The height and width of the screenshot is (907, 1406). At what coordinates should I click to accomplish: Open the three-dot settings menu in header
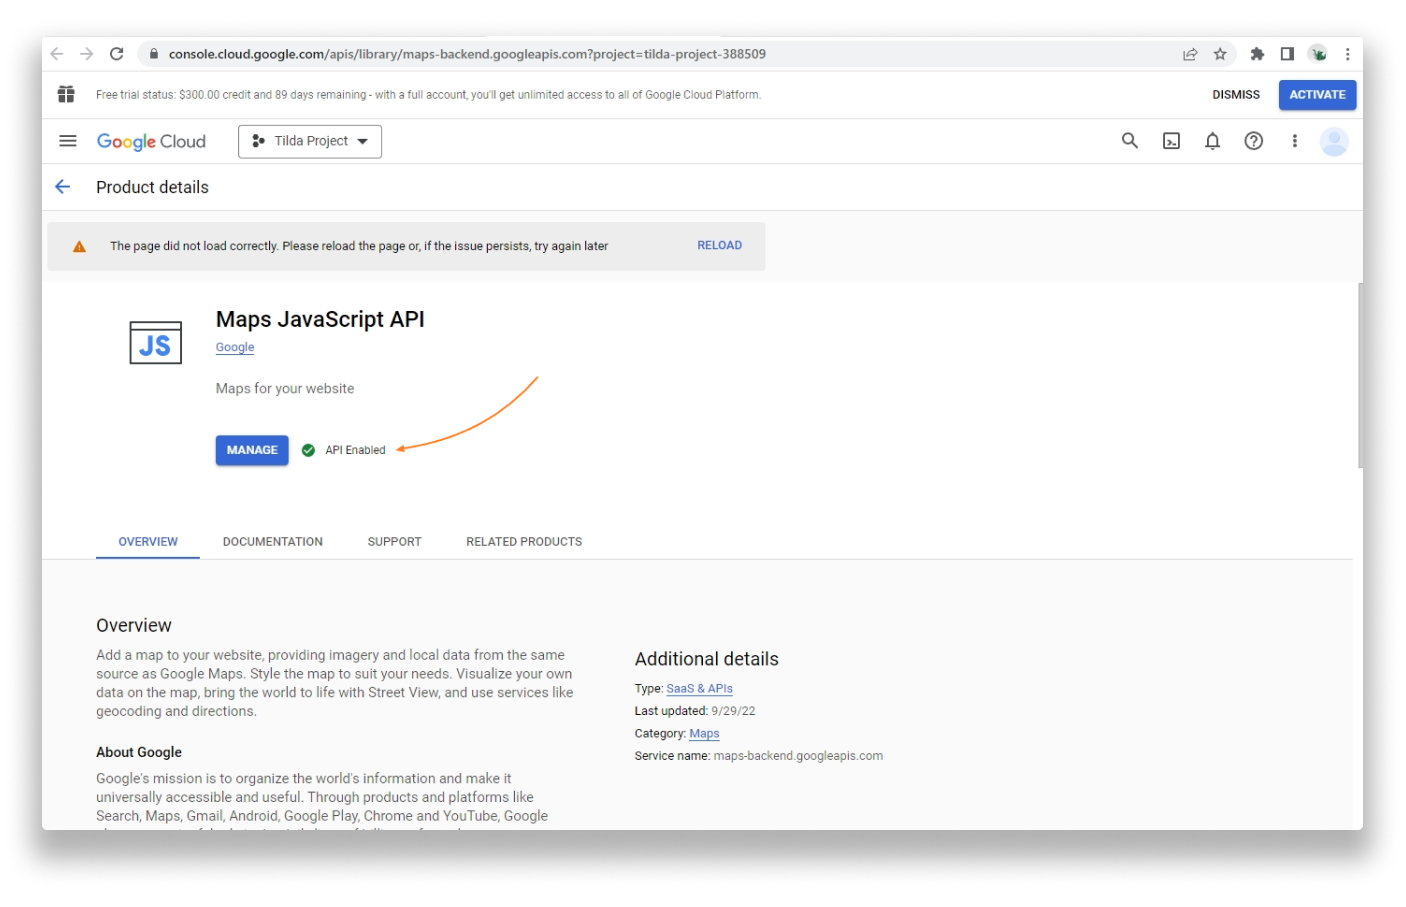pyautogui.click(x=1294, y=141)
